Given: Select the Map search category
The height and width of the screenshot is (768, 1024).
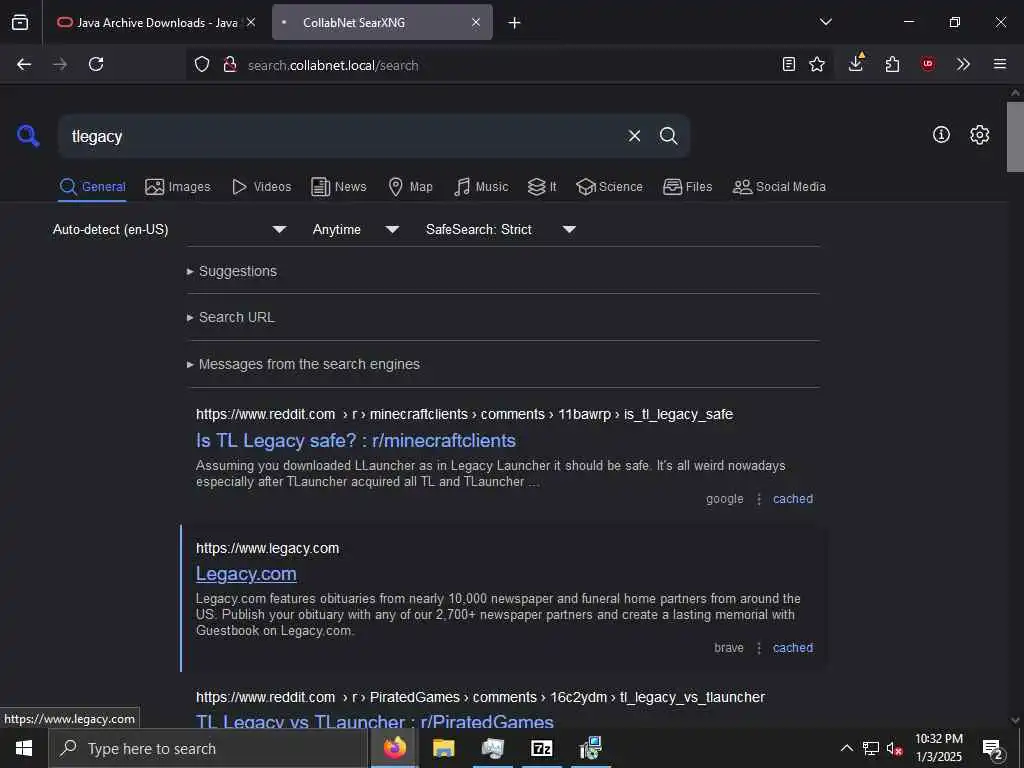Looking at the screenshot, I should [410, 187].
